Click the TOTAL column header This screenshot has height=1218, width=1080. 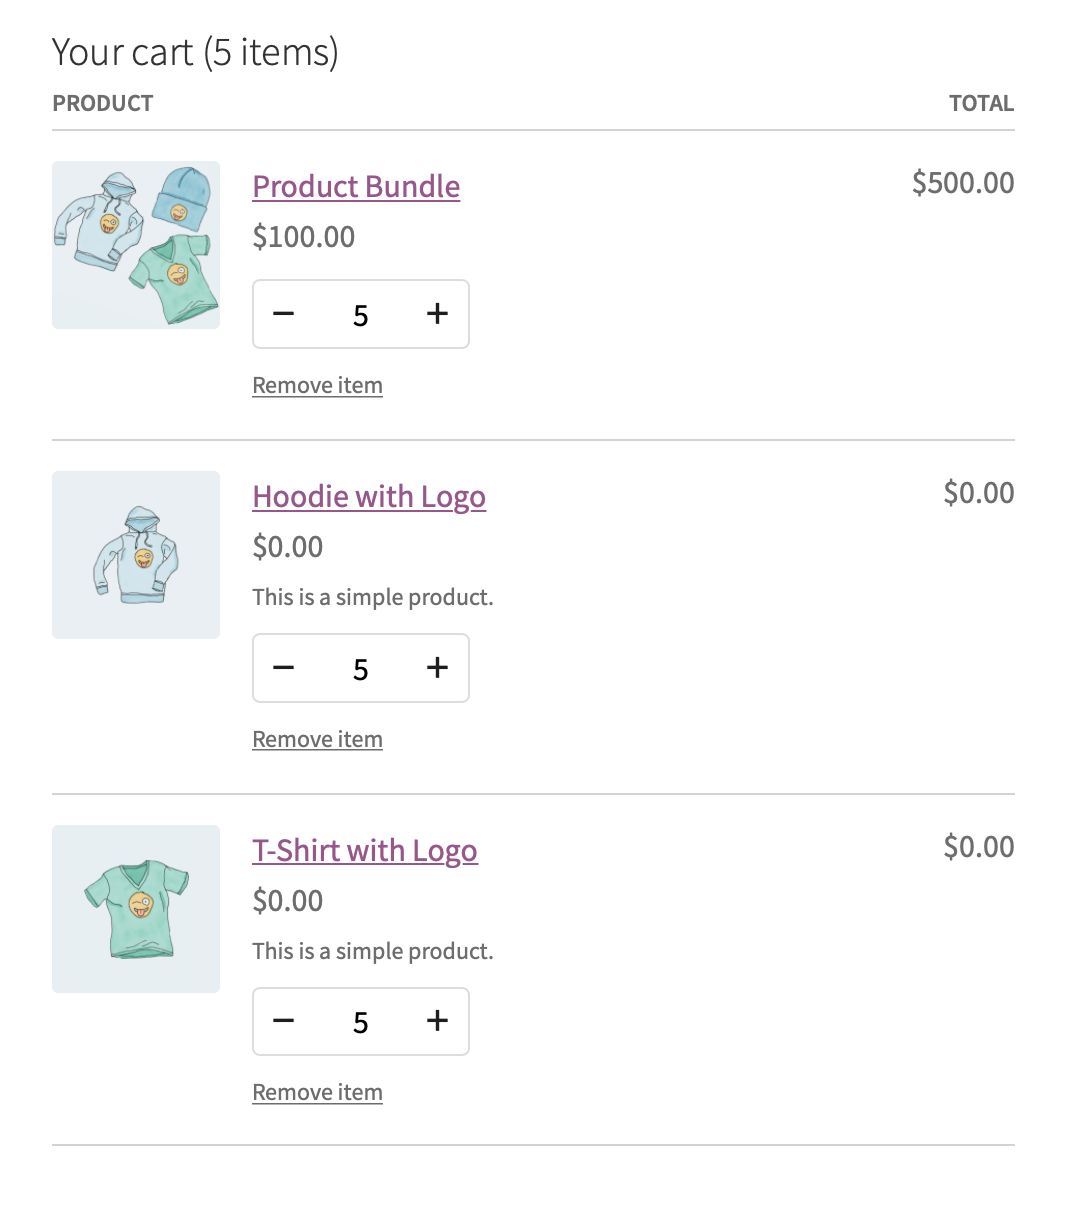981,103
